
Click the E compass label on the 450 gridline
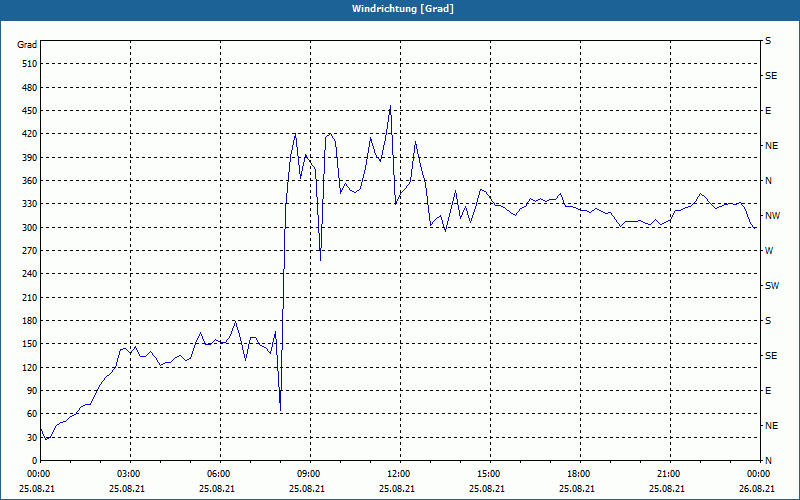pos(768,111)
